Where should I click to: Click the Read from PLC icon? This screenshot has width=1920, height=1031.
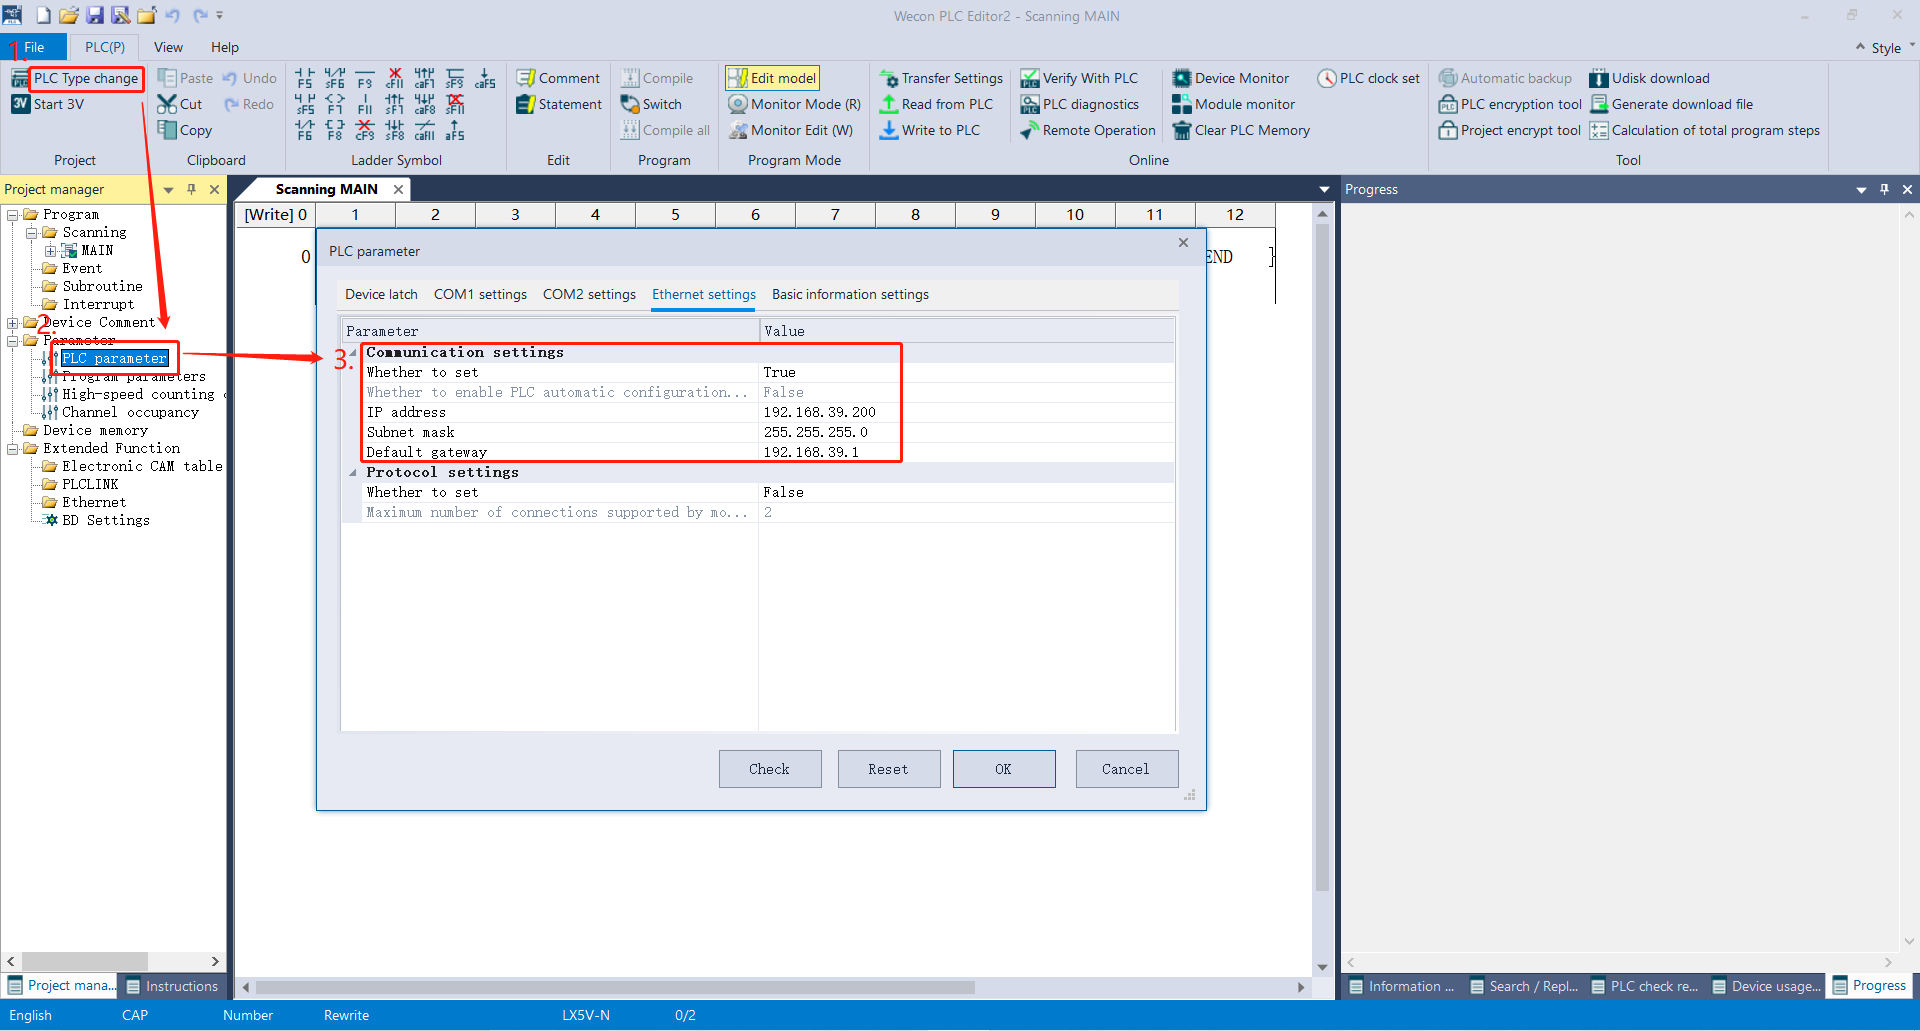(888, 104)
